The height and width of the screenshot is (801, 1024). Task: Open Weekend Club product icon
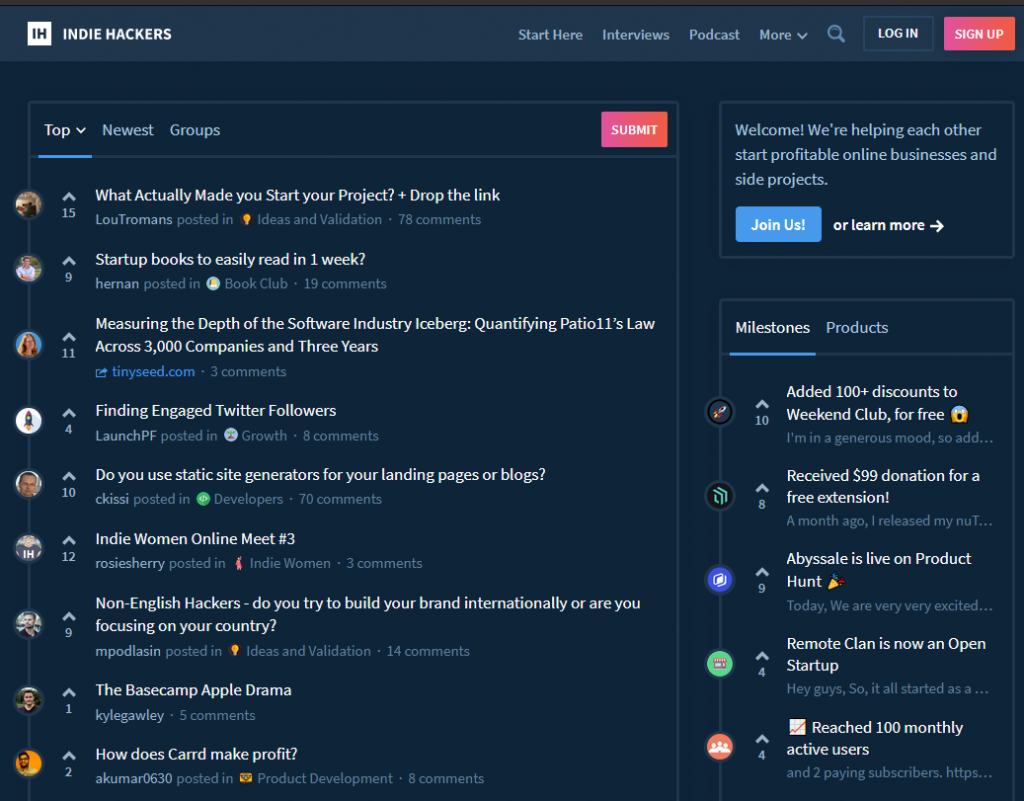coord(720,412)
